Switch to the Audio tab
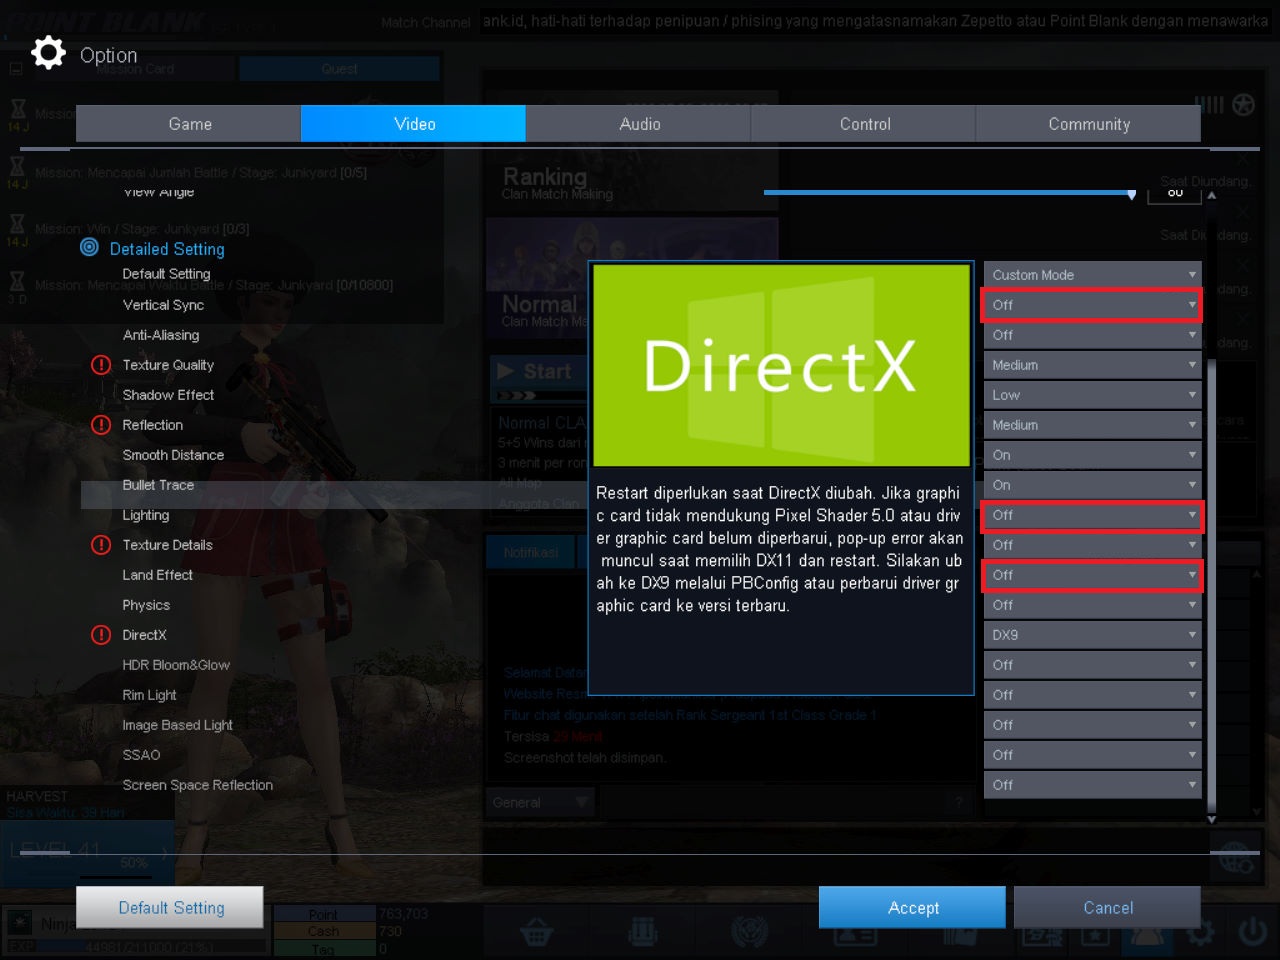Viewport: 1280px width, 960px height. point(639,124)
